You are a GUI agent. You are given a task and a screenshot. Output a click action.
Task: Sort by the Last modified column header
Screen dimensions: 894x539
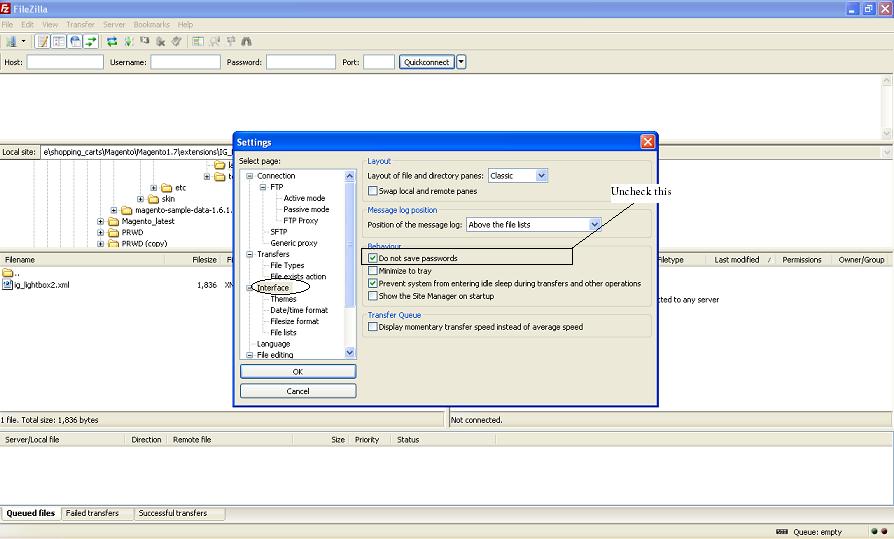(739, 260)
